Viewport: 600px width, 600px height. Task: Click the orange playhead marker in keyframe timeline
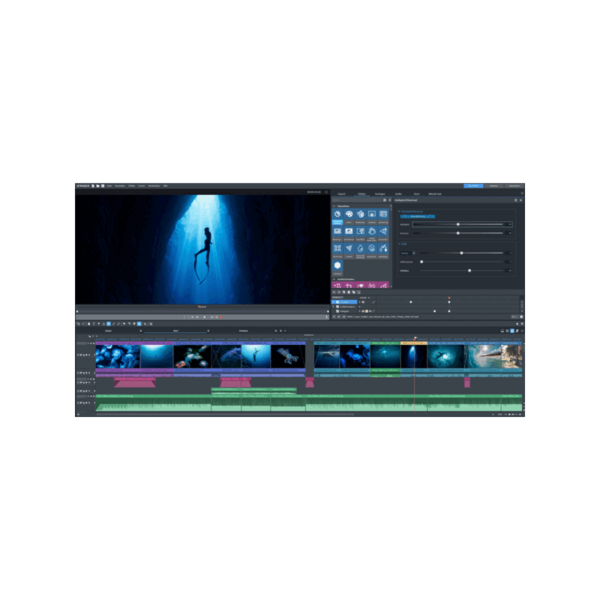(449, 298)
